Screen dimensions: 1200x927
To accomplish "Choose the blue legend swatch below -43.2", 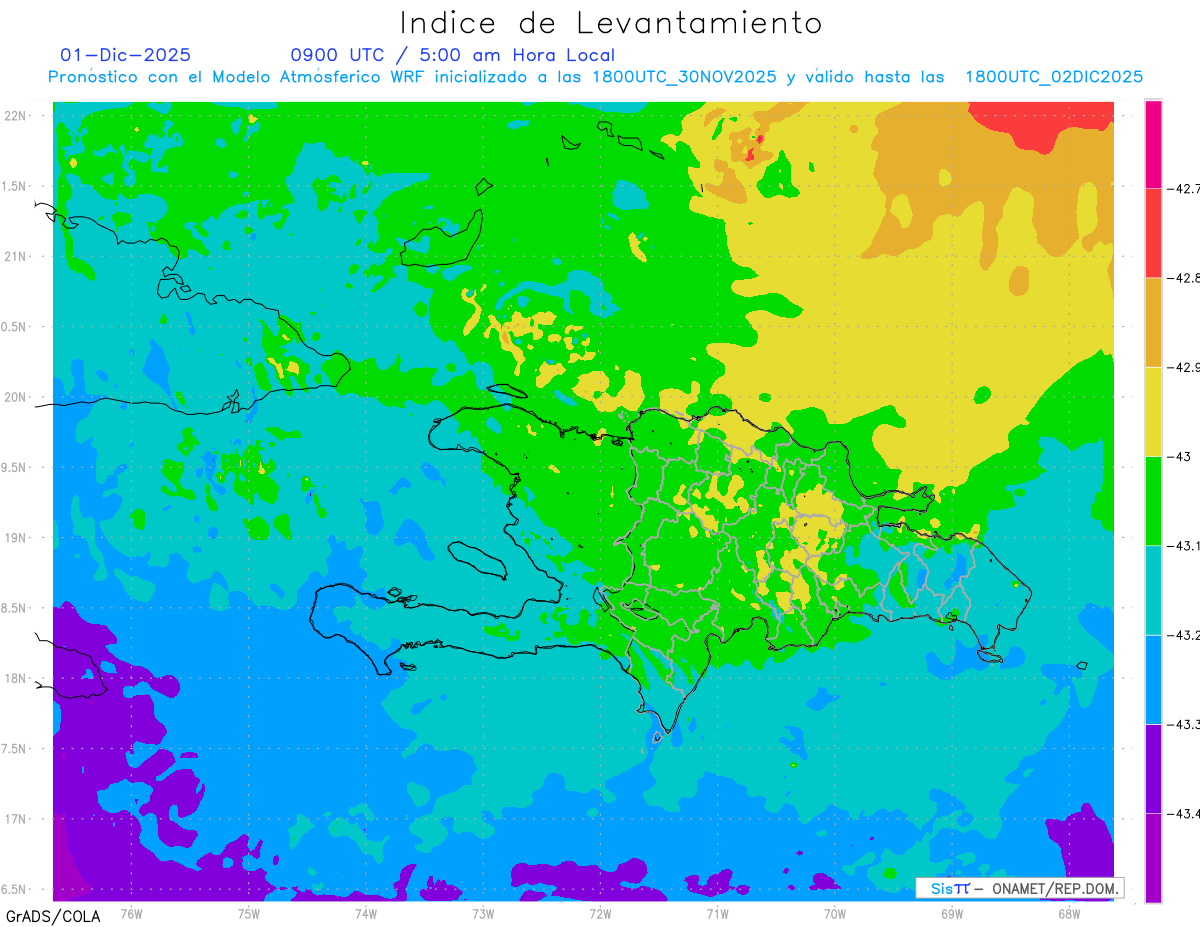I will tap(1153, 679).
